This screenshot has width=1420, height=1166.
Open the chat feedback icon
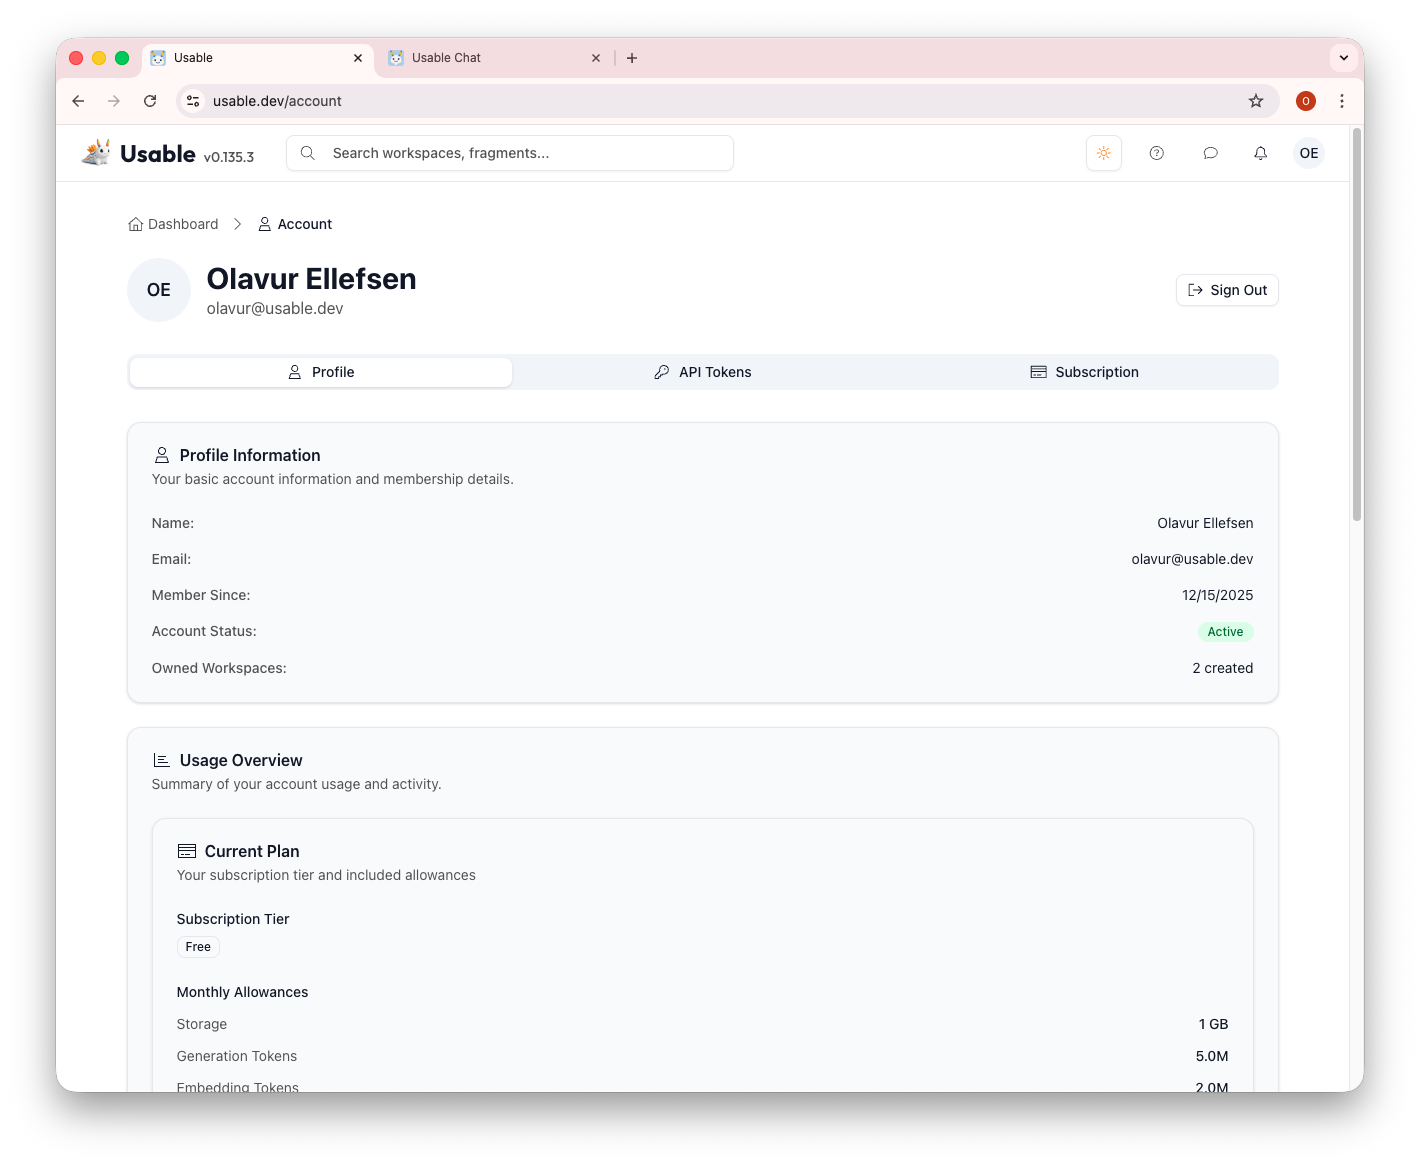pyautogui.click(x=1211, y=153)
